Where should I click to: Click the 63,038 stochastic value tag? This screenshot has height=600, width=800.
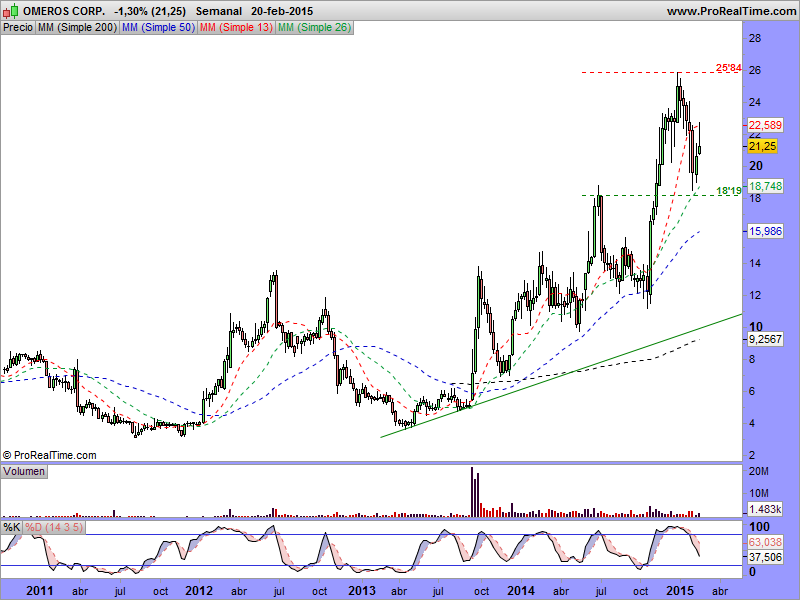(765, 542)
